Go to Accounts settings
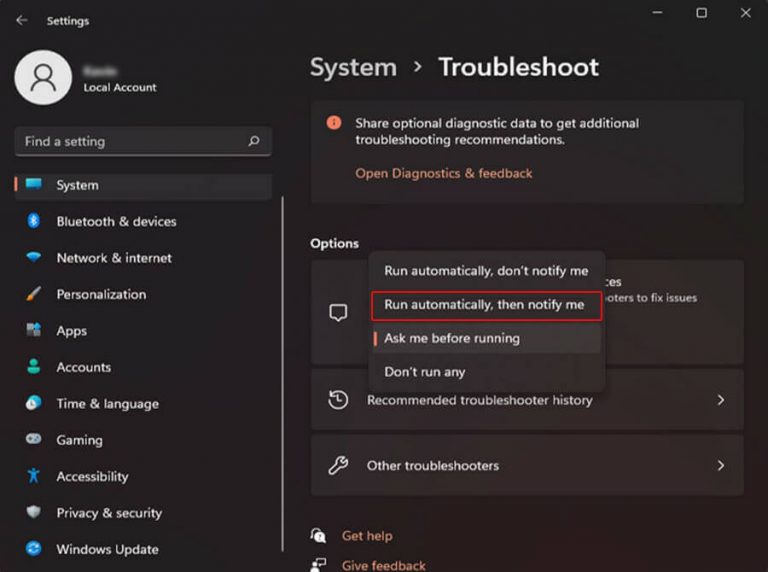Viewport: 768px width, 572px height. (143, 367)
